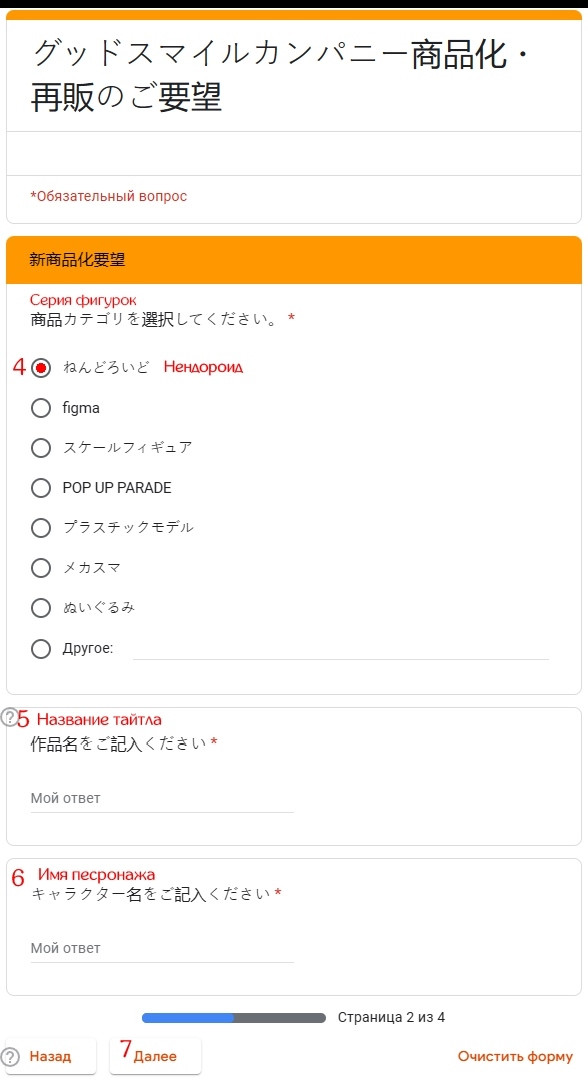Choose the スケールフィギュア radio button

click(x=41, y=448)
